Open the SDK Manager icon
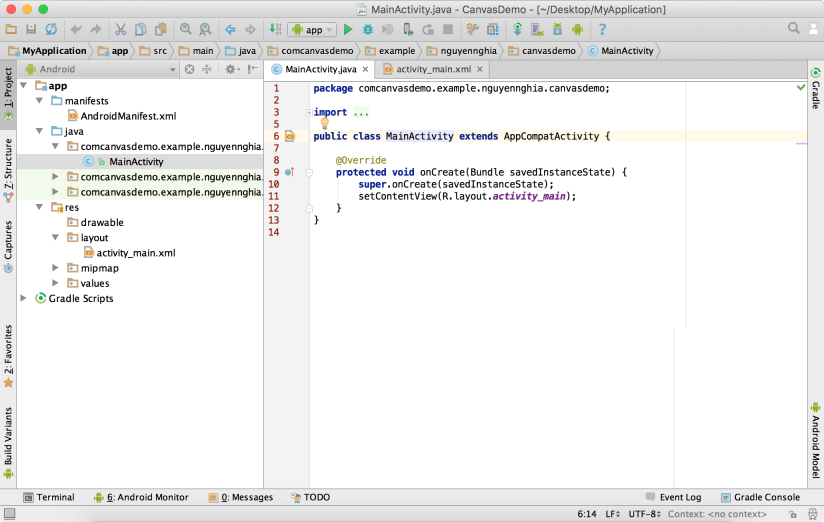824x522 pixels. click(x=558, y=29)
